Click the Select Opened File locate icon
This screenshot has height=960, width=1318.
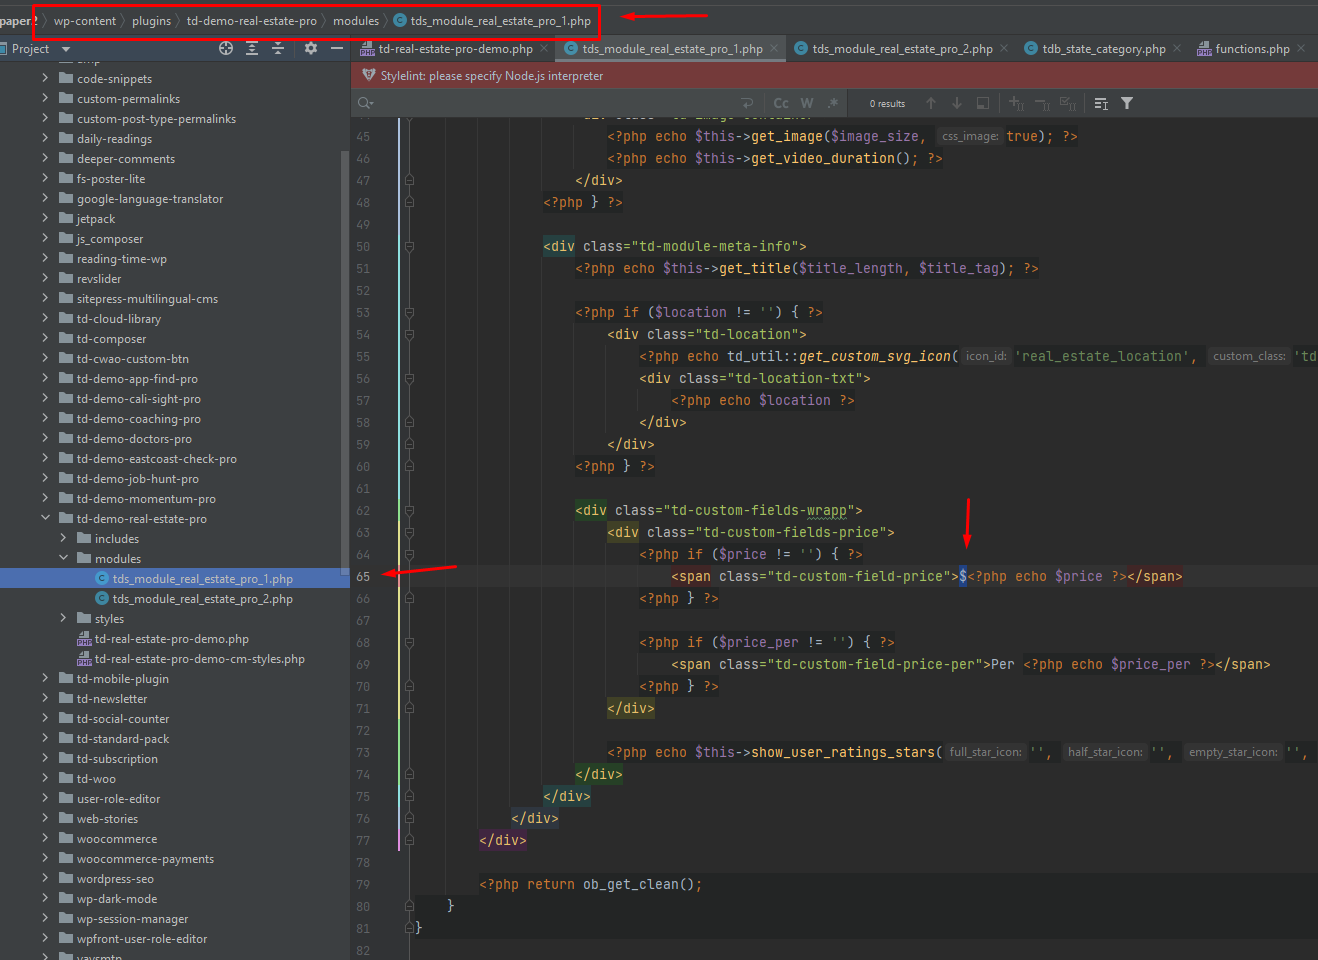226,48
